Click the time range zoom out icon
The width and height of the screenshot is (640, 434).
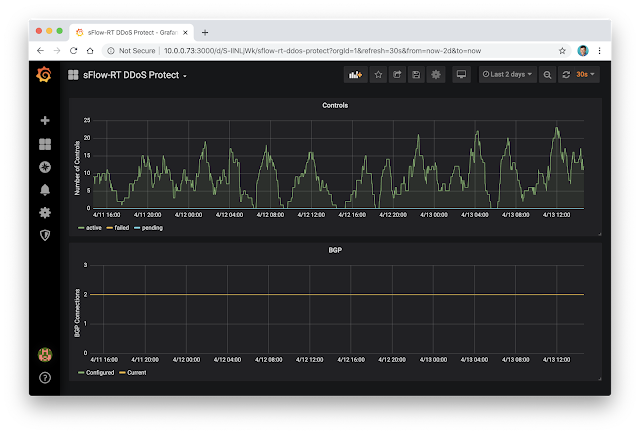point(547,75)
